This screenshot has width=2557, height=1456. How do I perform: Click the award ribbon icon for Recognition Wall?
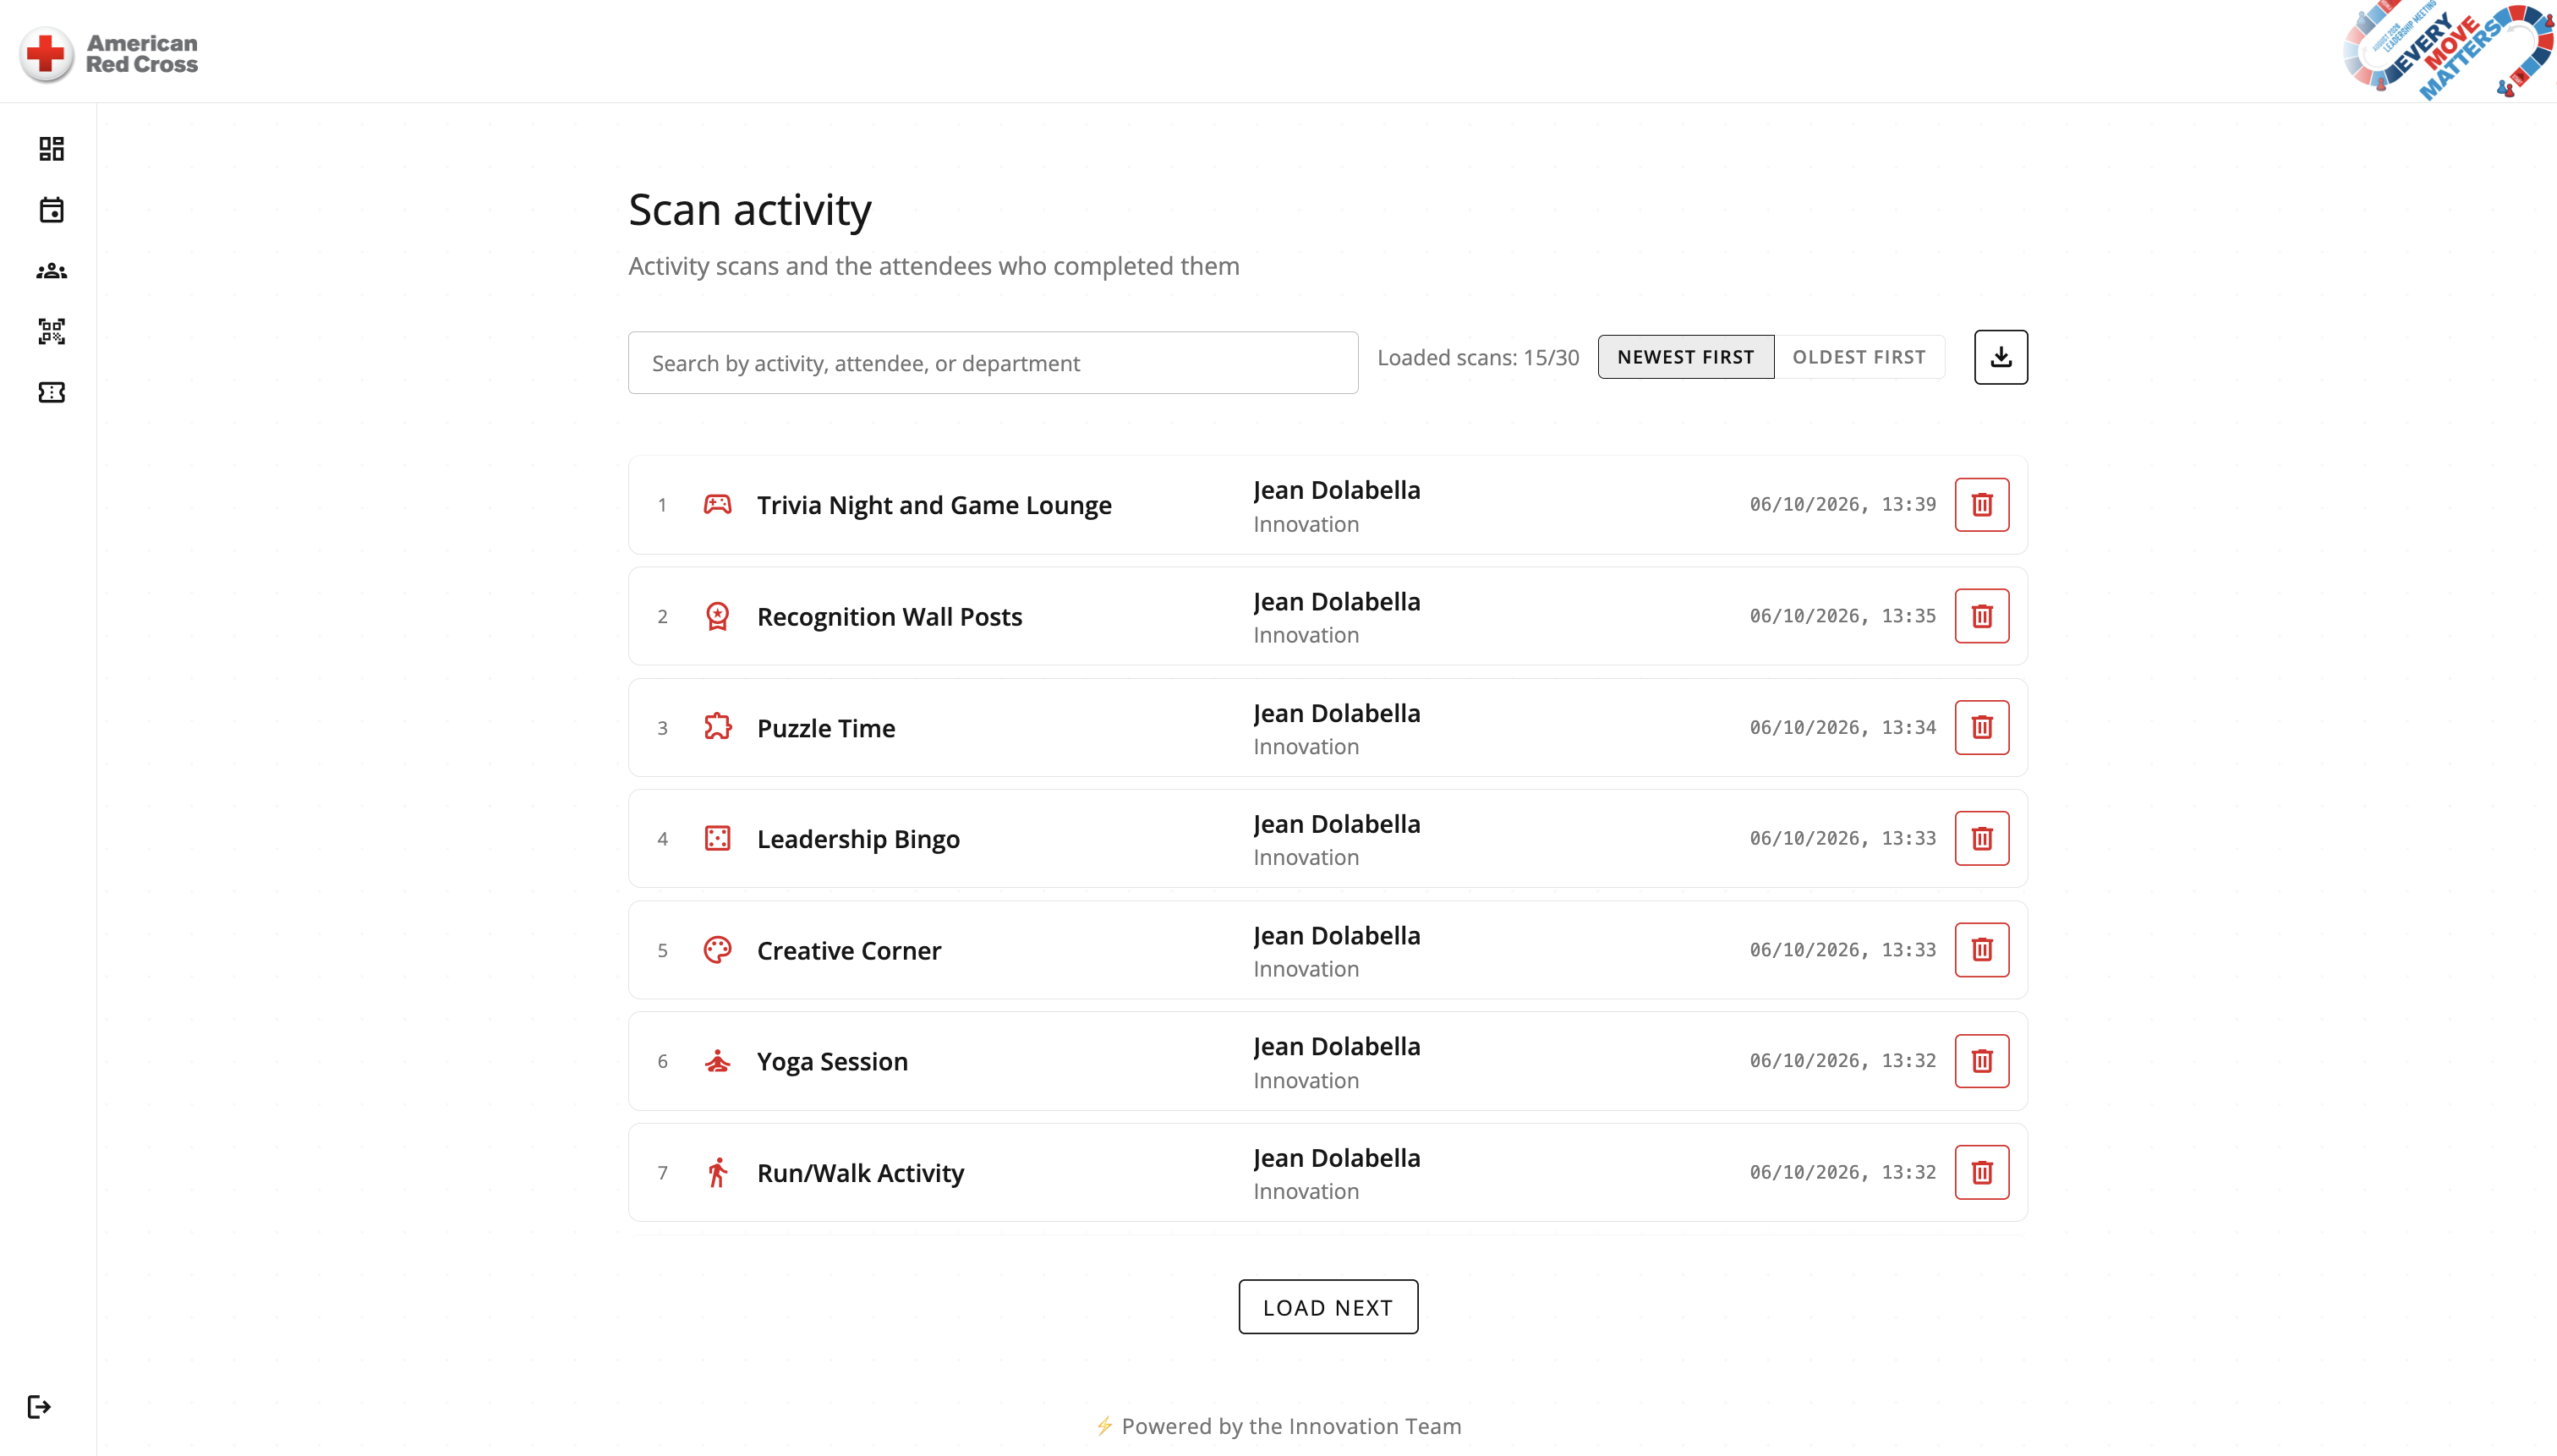717,616
